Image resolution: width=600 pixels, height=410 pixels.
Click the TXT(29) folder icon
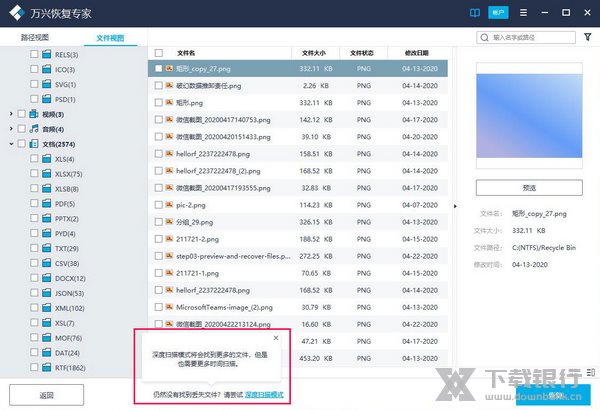tap(47, 248)
